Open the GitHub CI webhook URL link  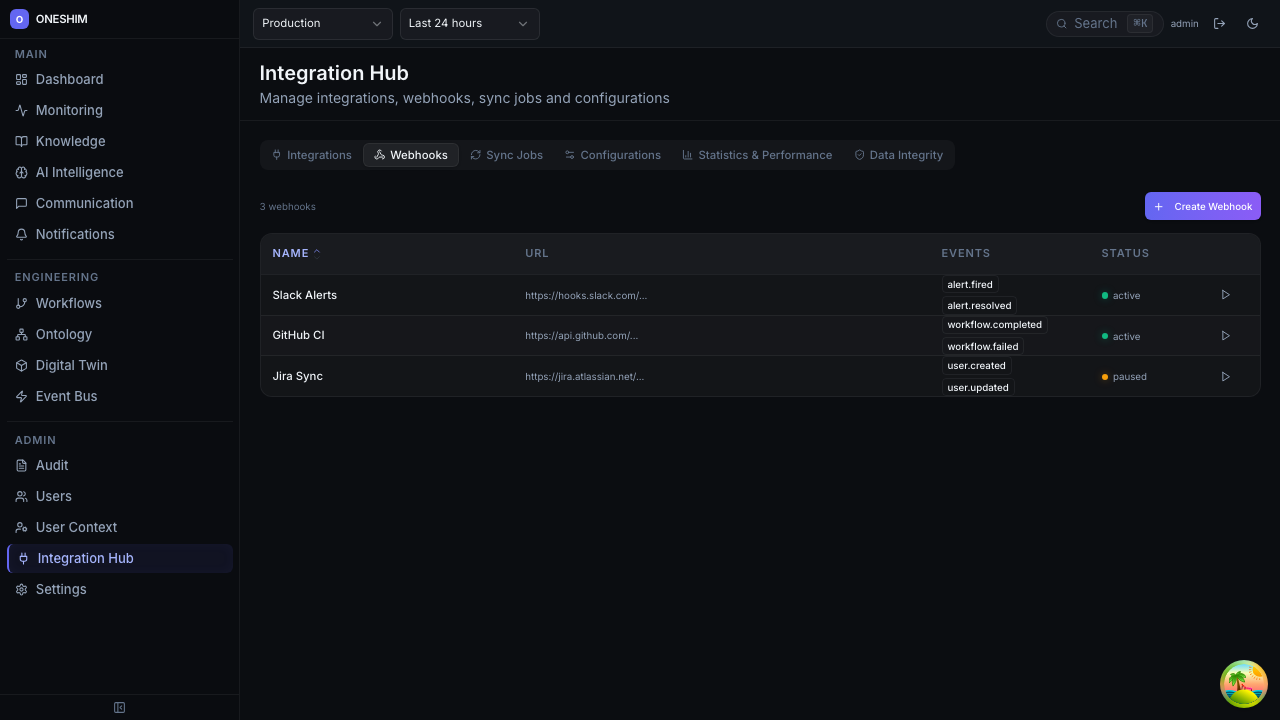click(581, 336)
